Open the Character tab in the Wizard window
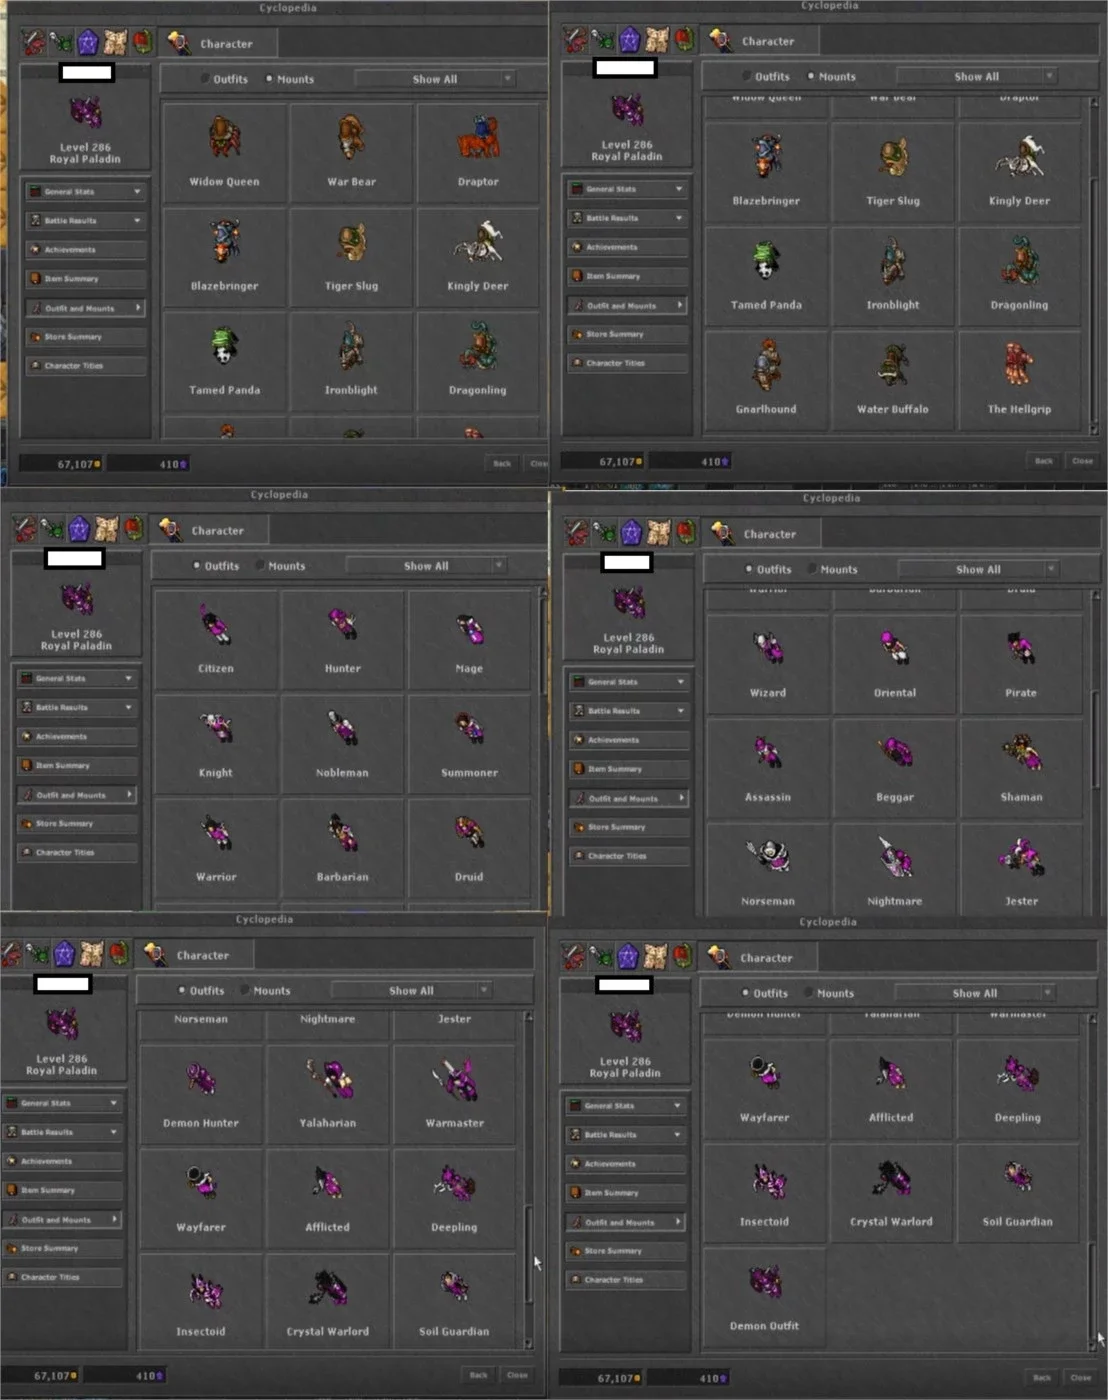Image resolution: width=1108 pixels, height=1400 pixels. 764,534
